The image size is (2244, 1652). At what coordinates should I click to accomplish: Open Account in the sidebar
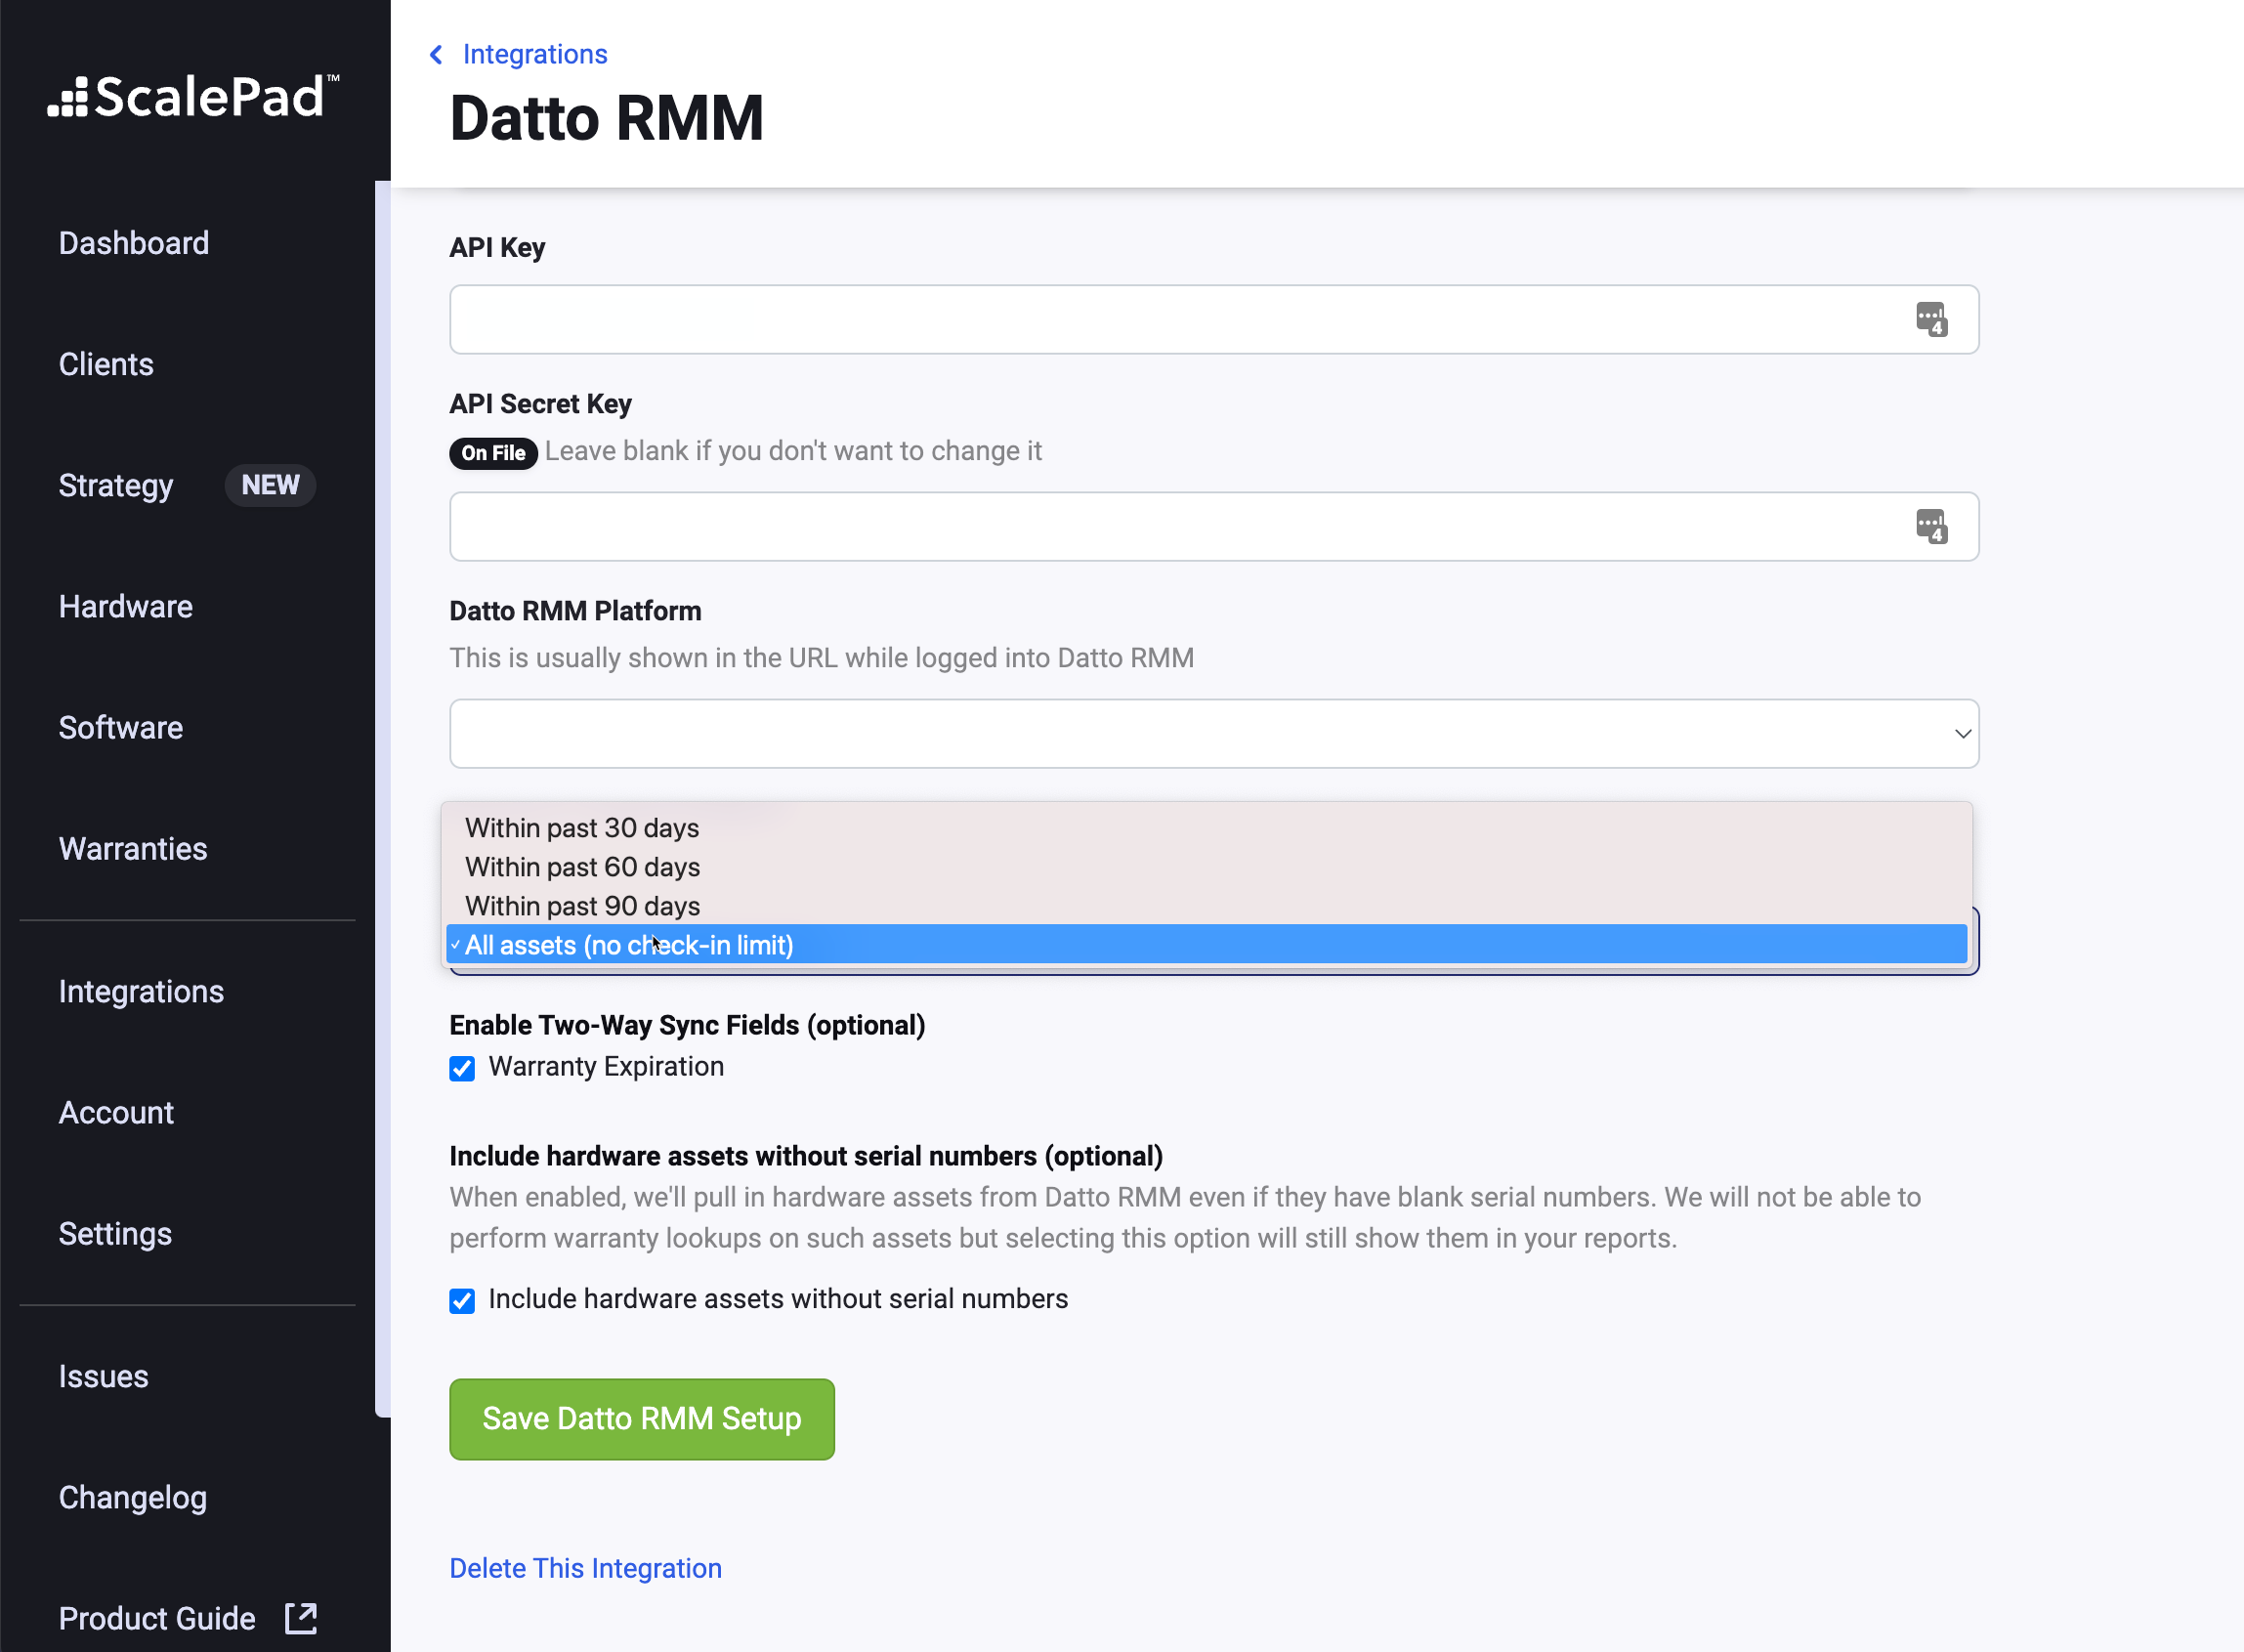116,1112
